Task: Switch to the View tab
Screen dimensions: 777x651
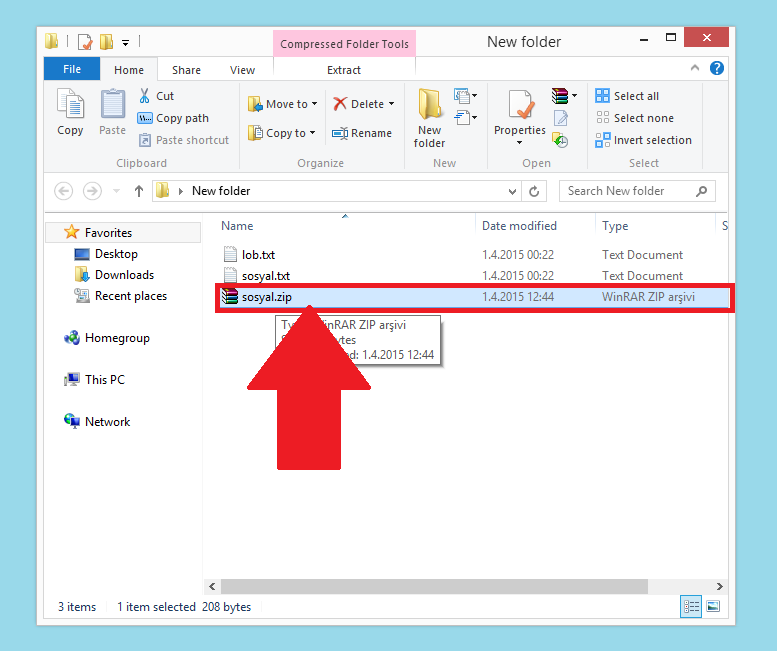Action: coord(242,70)
